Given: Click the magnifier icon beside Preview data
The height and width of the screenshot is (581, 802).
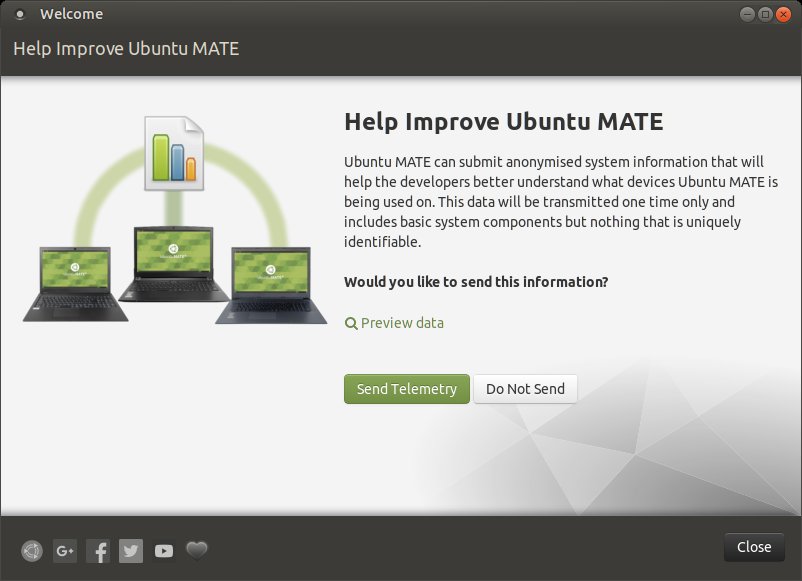Looking at the screenshot, I should (351, 323).
